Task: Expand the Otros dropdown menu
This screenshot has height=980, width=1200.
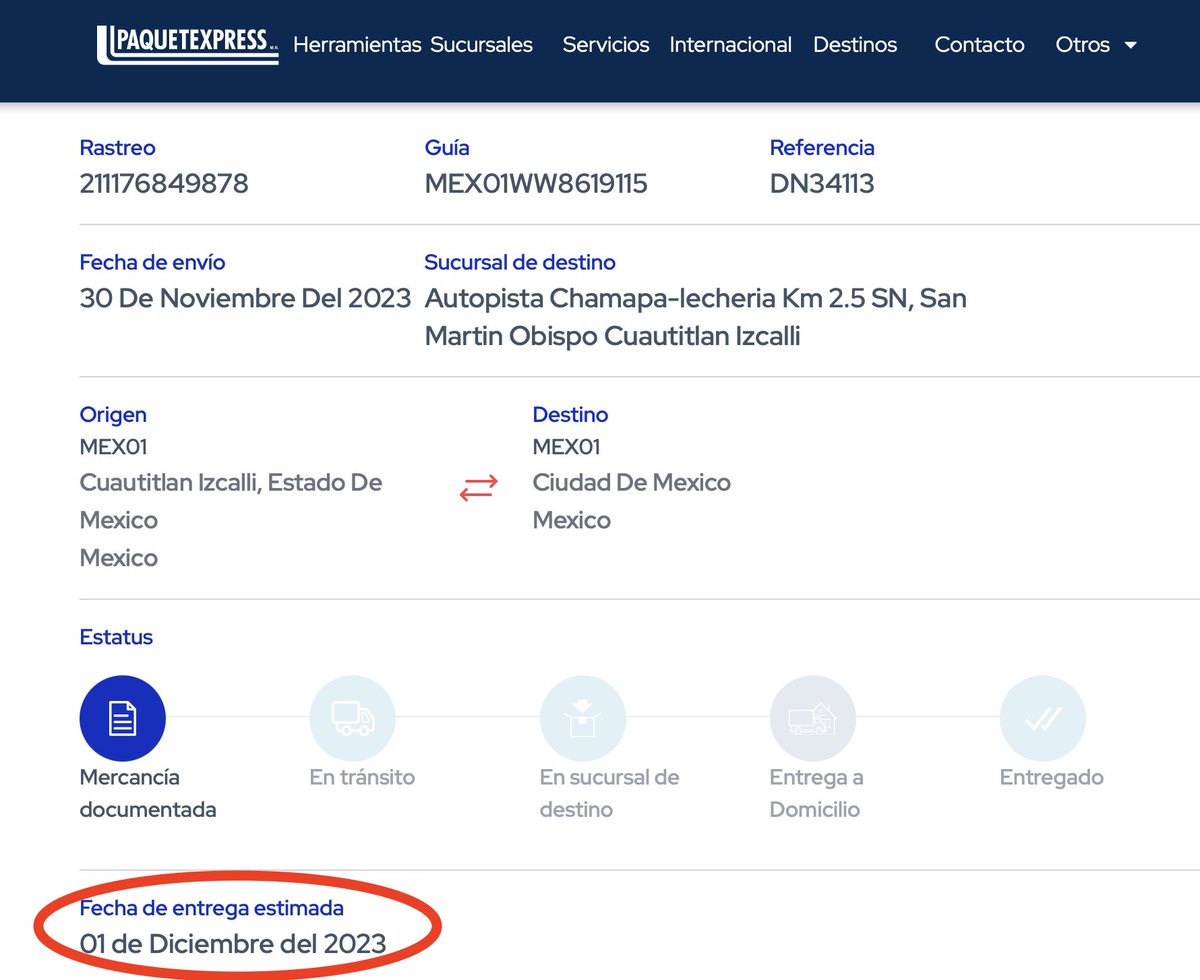Action: coord(1096,45)
